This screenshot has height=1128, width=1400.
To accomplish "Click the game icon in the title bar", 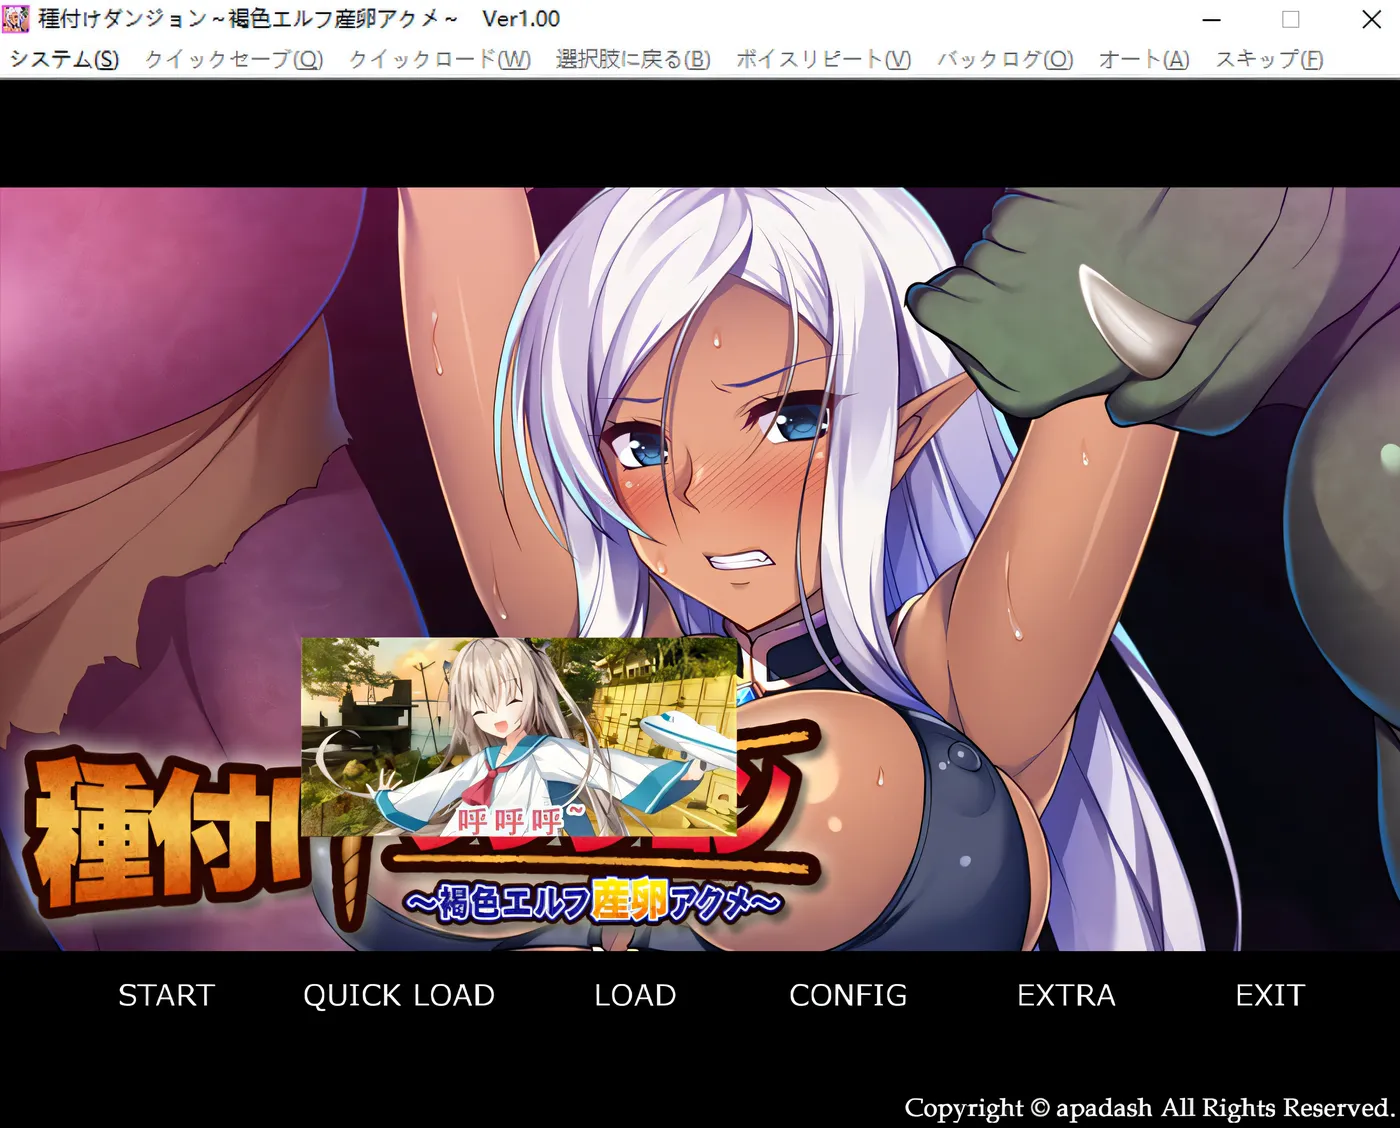I will (16, 18).
